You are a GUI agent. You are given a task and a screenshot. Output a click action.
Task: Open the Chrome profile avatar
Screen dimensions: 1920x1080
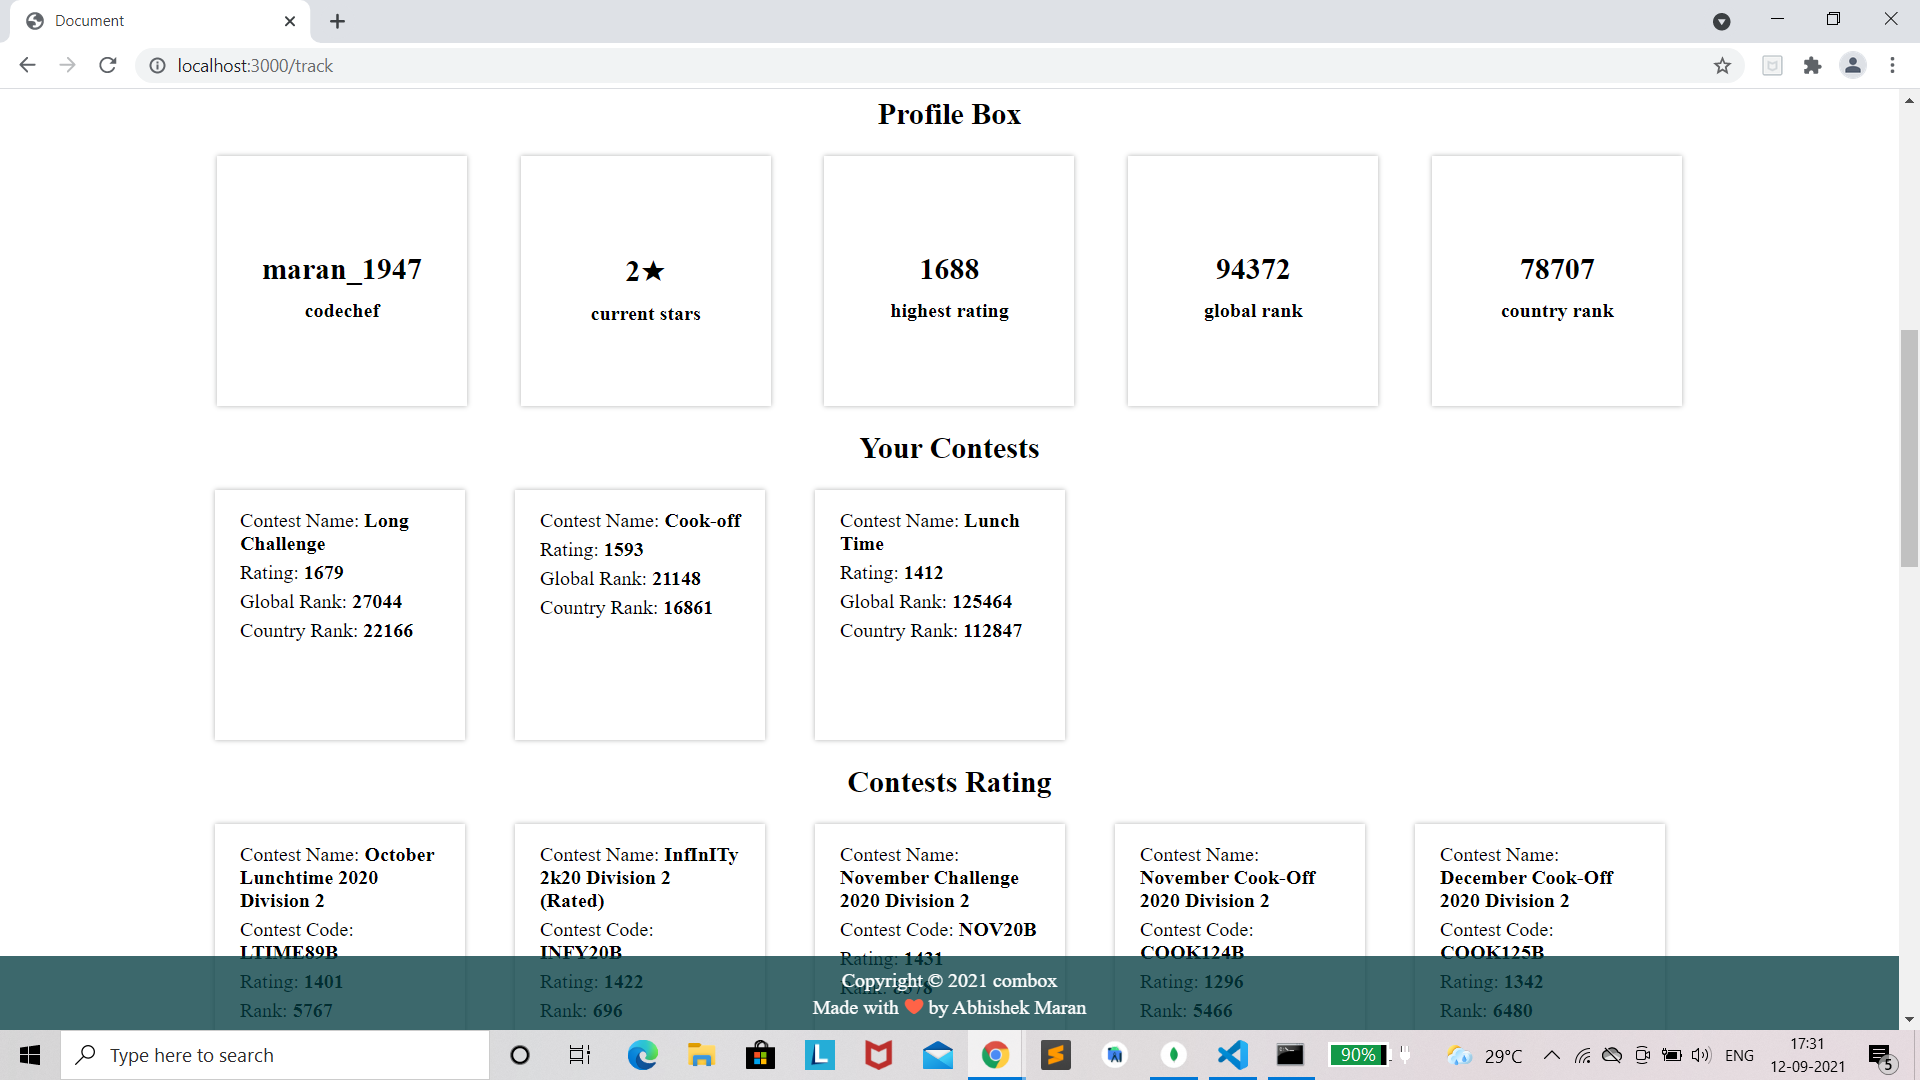[1852, 66]
